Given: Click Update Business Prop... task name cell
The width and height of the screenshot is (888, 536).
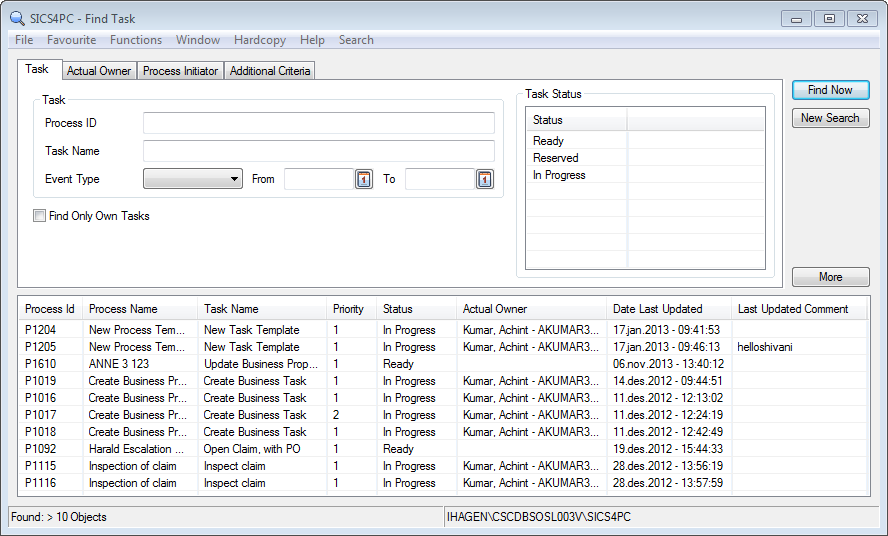Looking at the screenshot, I should pos(261,364).
